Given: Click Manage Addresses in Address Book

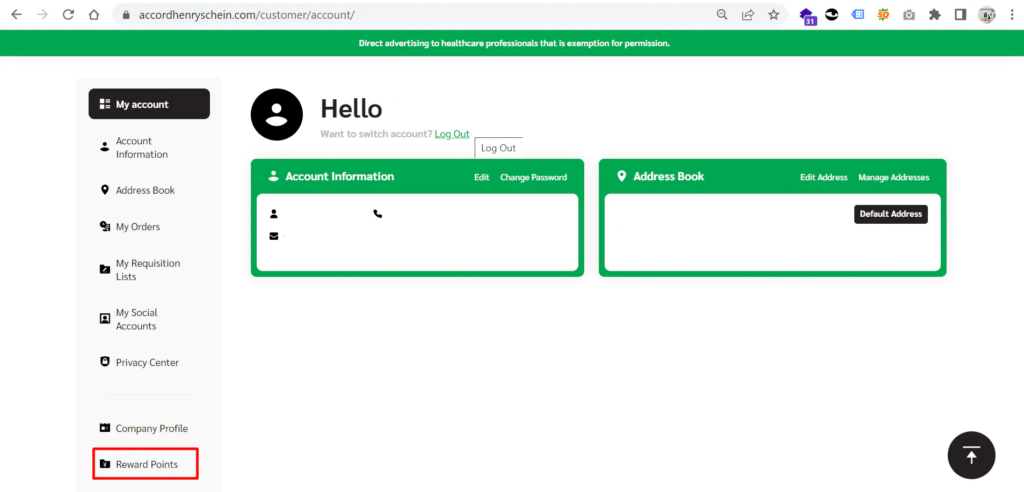Looking at the screenshot, I should coord(893,177).
